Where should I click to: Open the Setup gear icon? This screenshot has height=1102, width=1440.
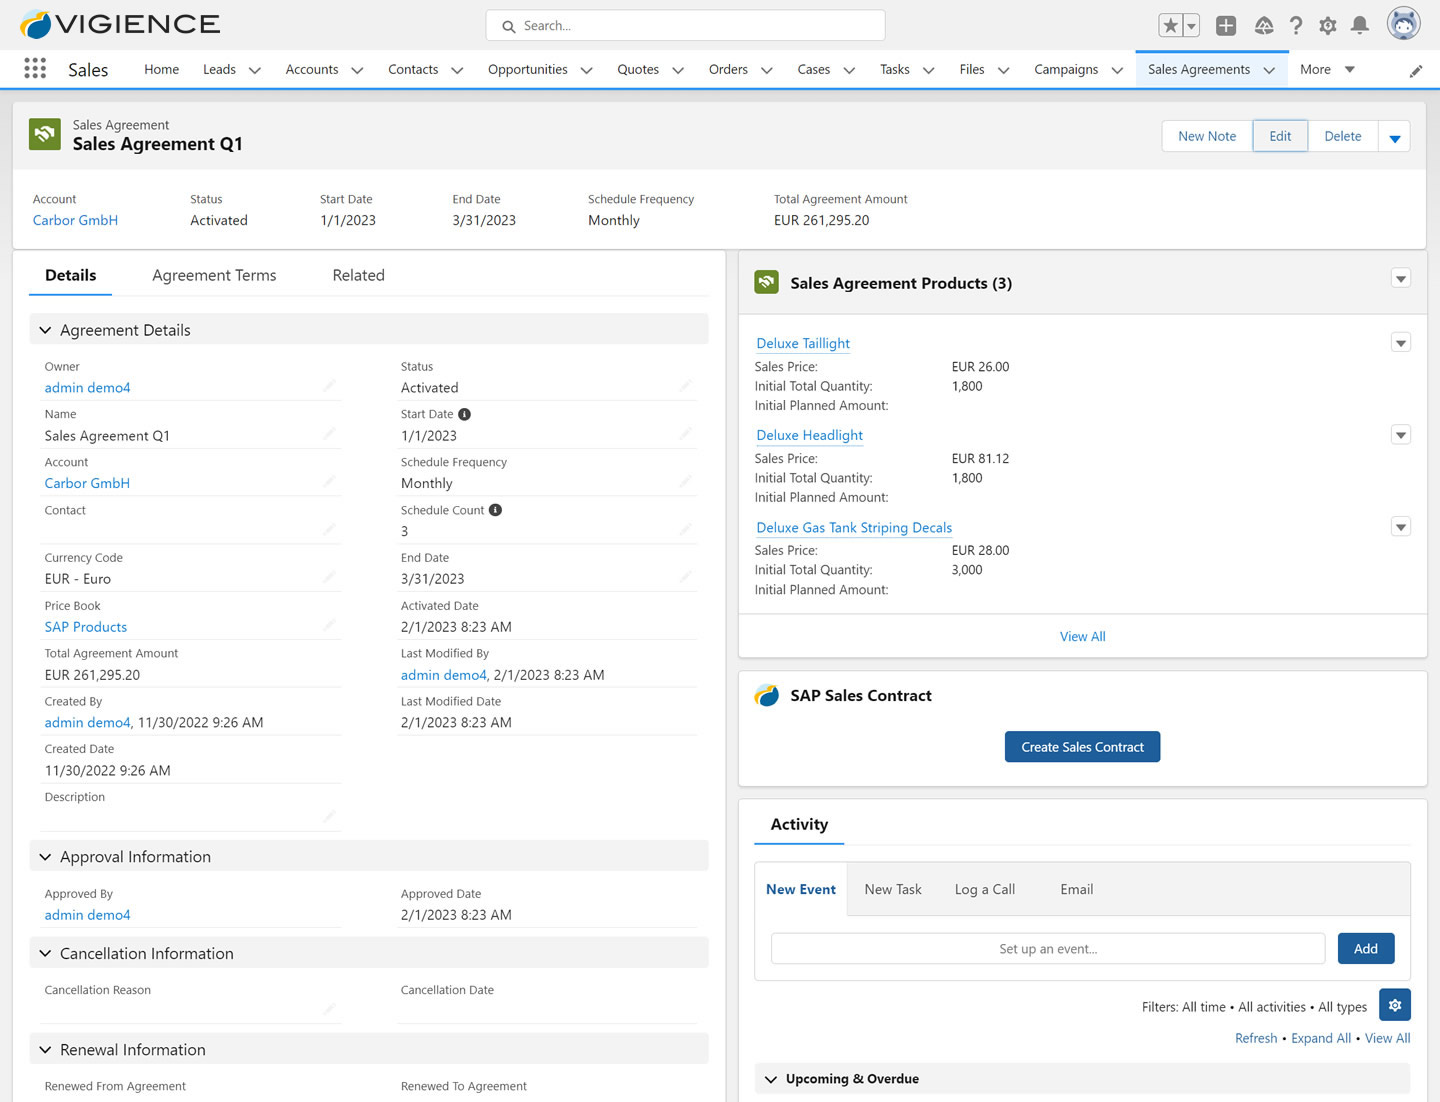click(x=1328, y=26)
